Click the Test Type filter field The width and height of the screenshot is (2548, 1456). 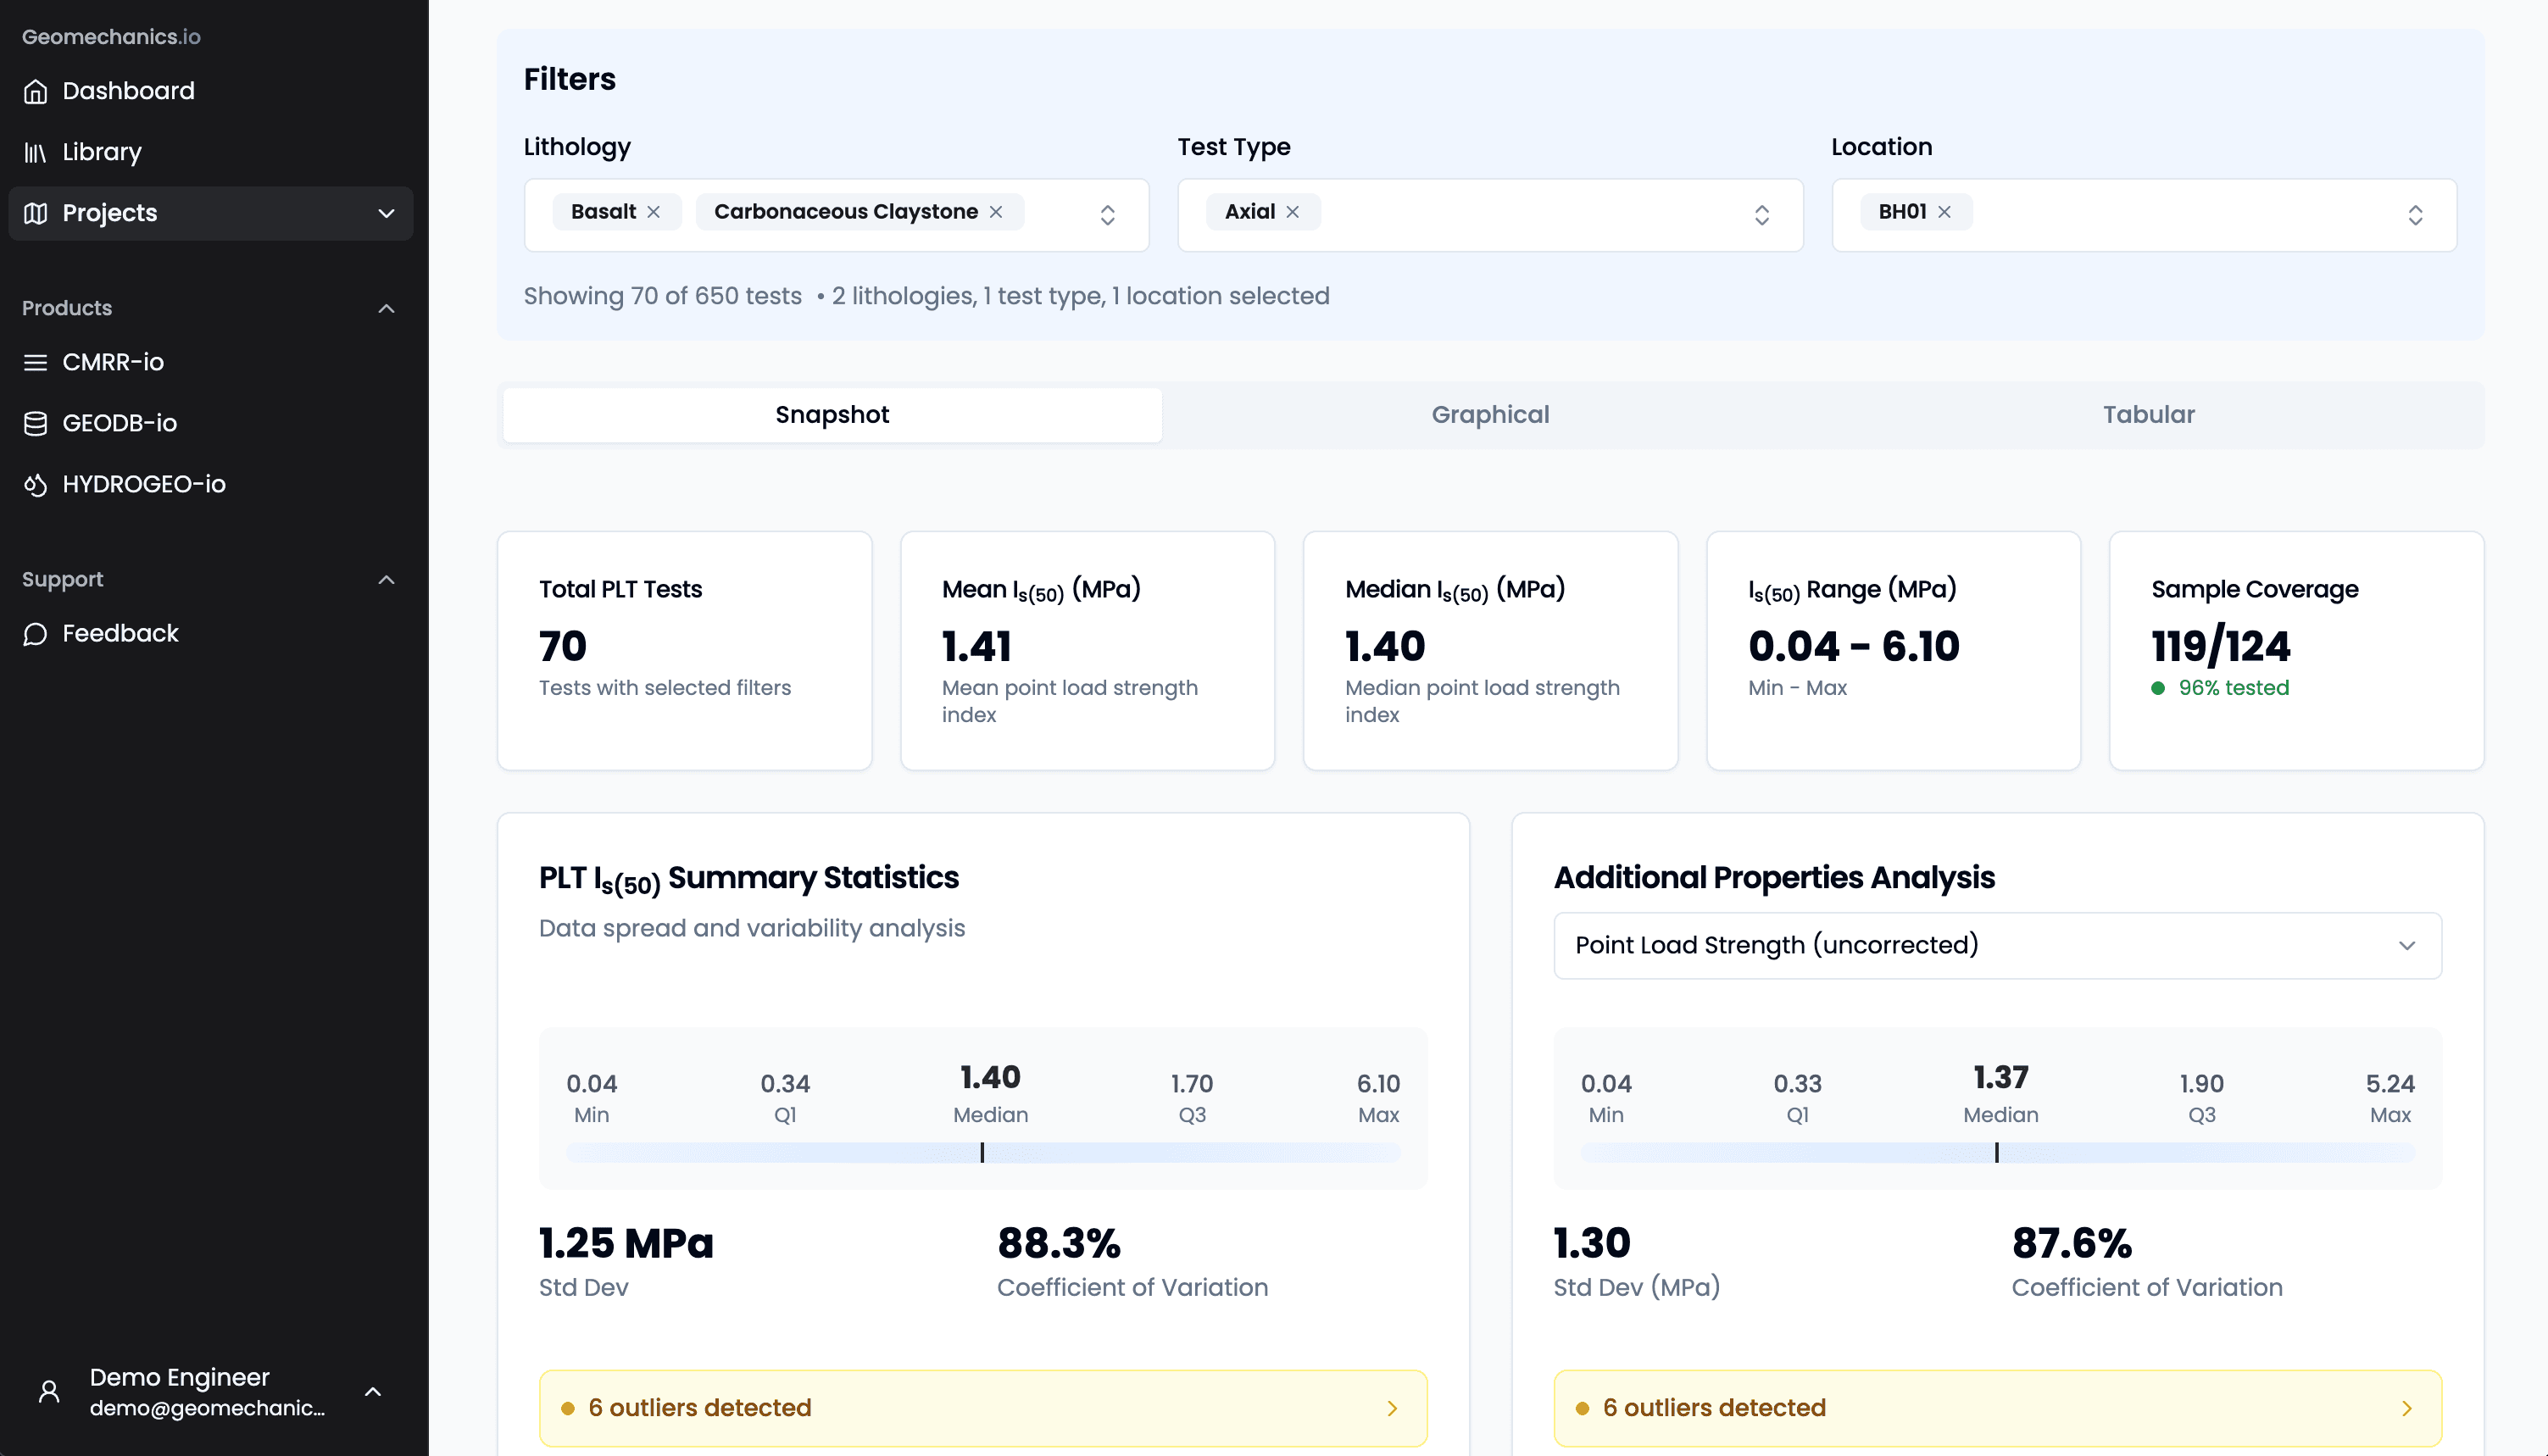(x=1530, y=215)
